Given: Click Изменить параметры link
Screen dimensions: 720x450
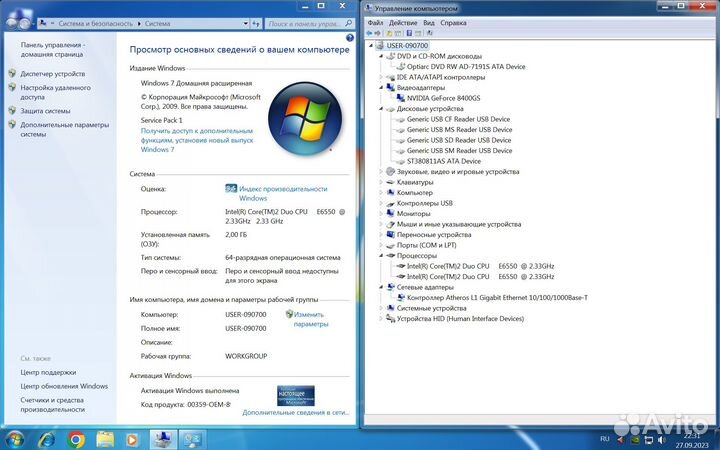Looking at the screenshot, I should pyautogui.click(x=311, y=319).
